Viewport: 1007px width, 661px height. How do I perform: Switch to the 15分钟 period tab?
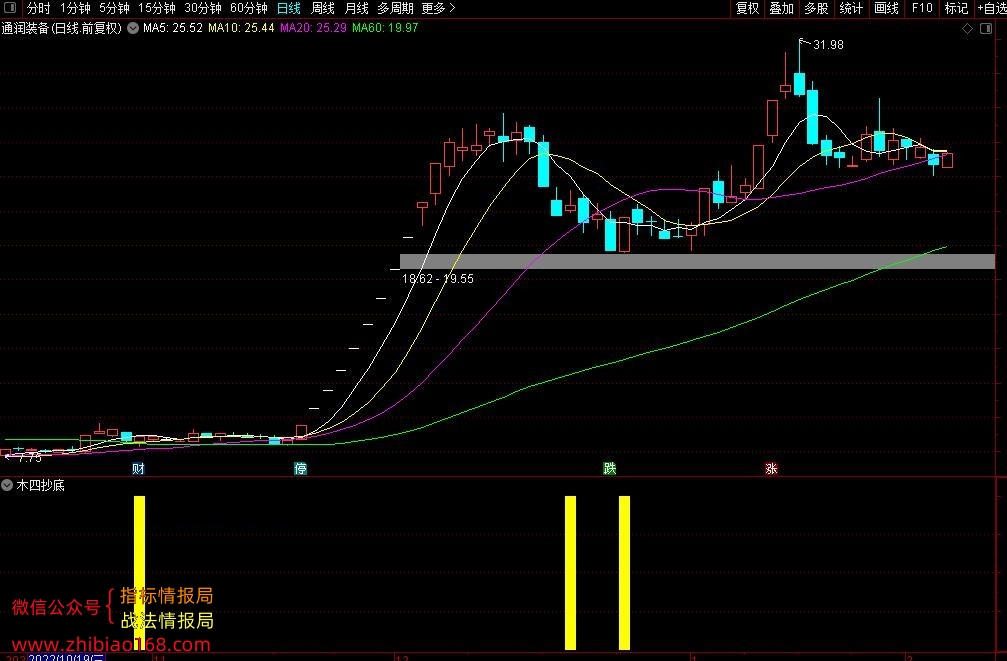(157, 8)
